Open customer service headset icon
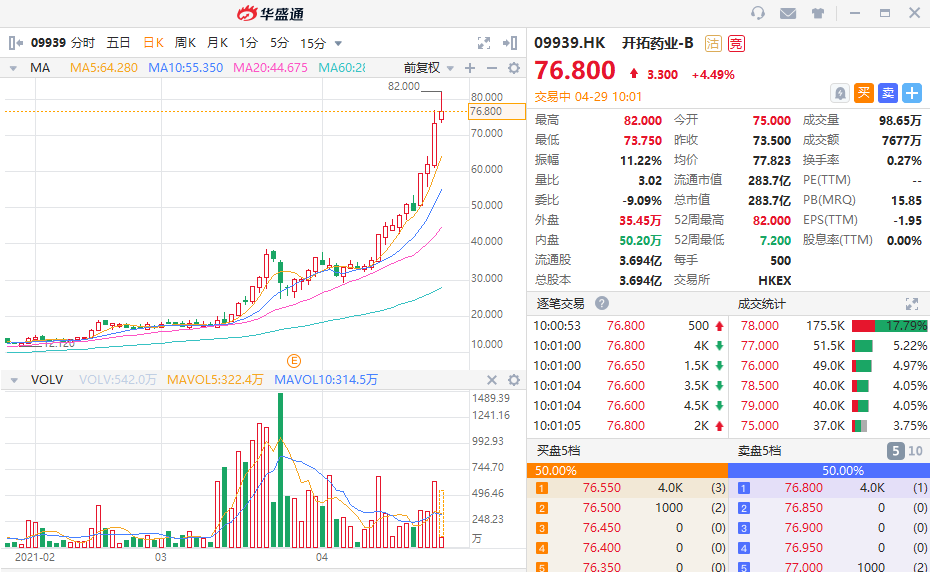 (x=758, y=13)
